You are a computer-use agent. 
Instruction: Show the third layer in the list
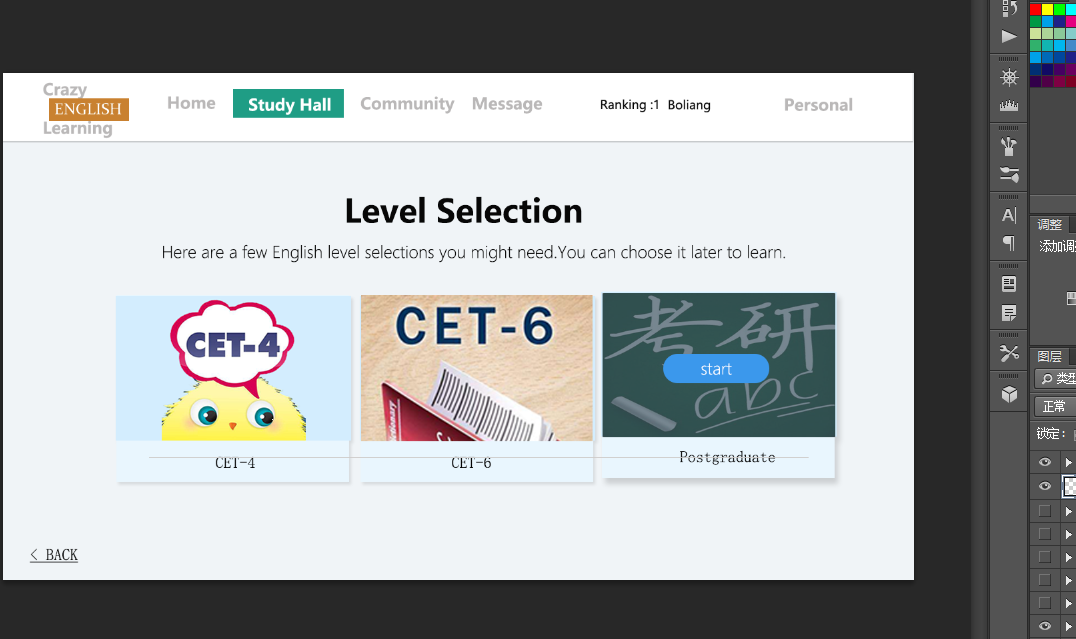pyautogui.click(x=1045, y=511)
